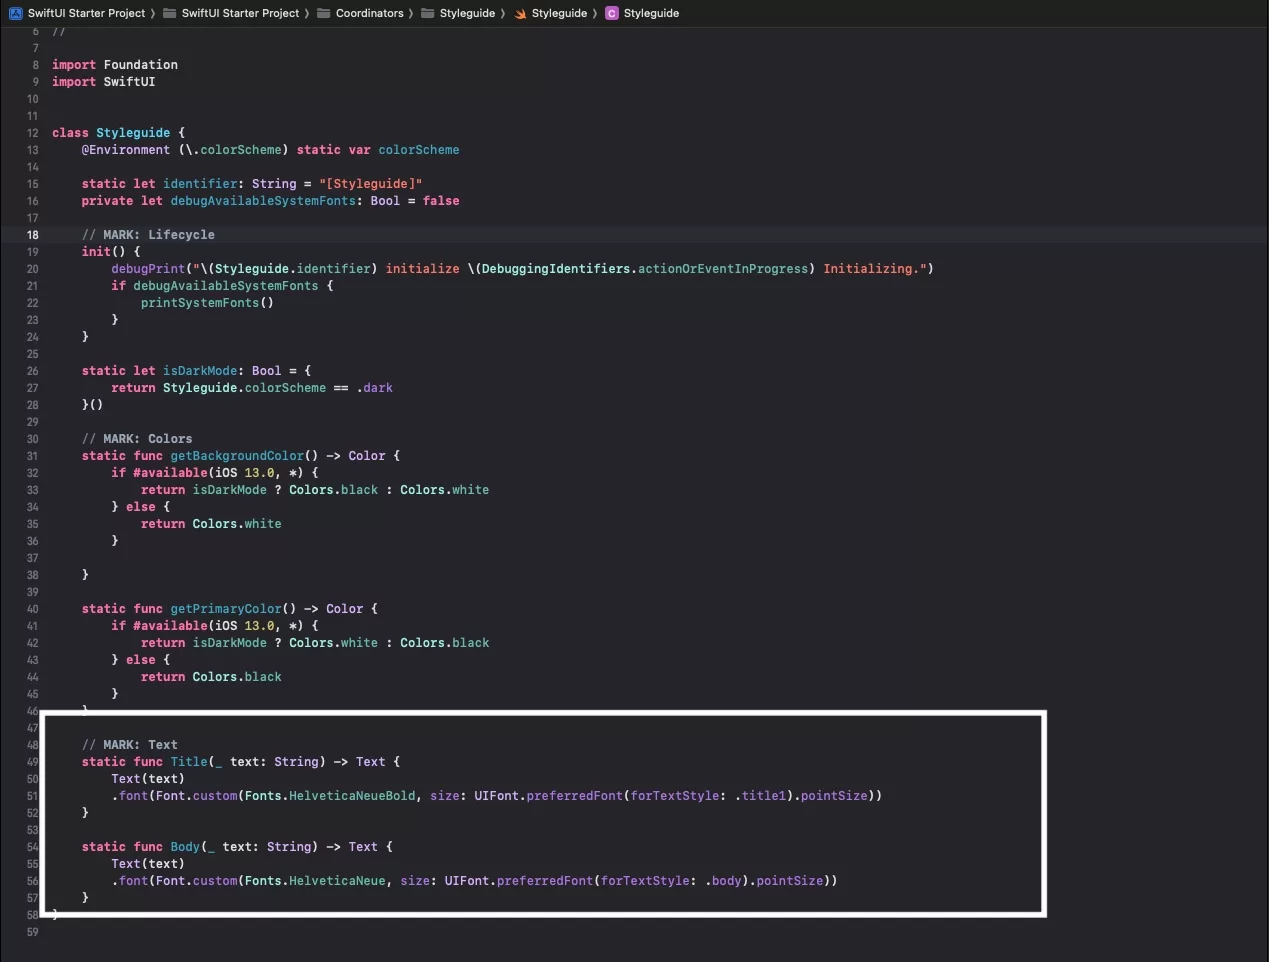Click 'class Styleguide' declaration on line 12

pos(111,133)
